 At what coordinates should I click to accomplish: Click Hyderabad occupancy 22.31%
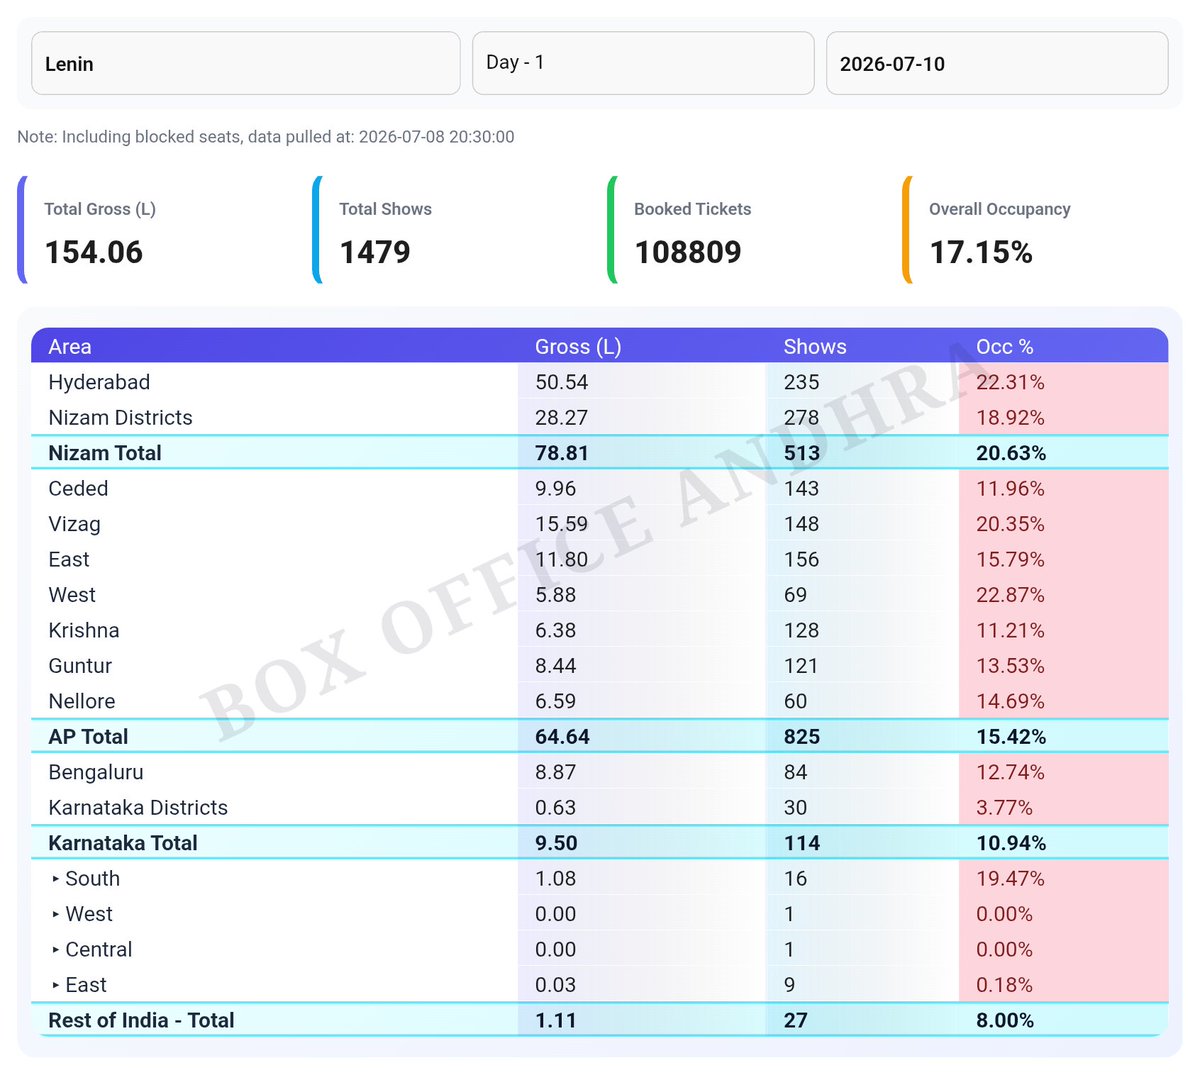[x=1010, y=382]
